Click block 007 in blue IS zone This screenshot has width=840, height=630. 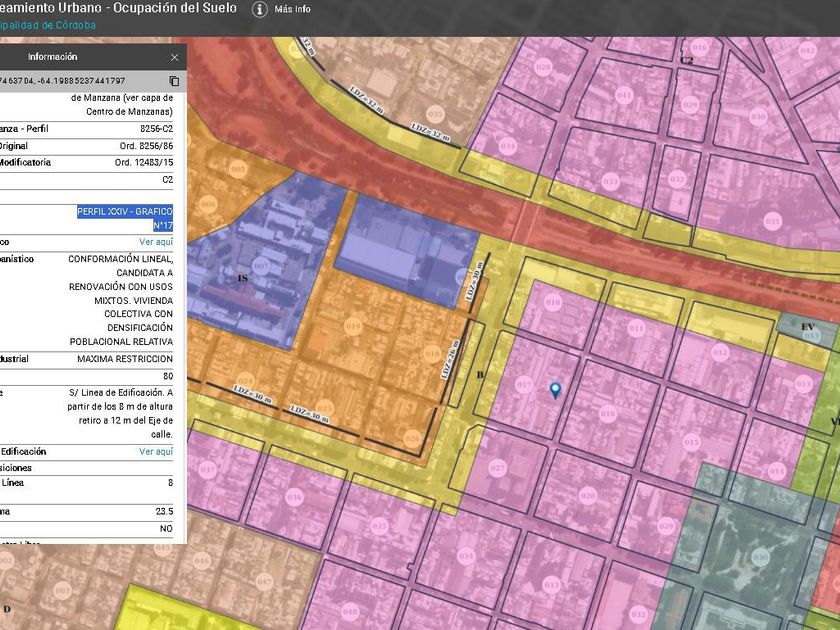coord(260,267)
